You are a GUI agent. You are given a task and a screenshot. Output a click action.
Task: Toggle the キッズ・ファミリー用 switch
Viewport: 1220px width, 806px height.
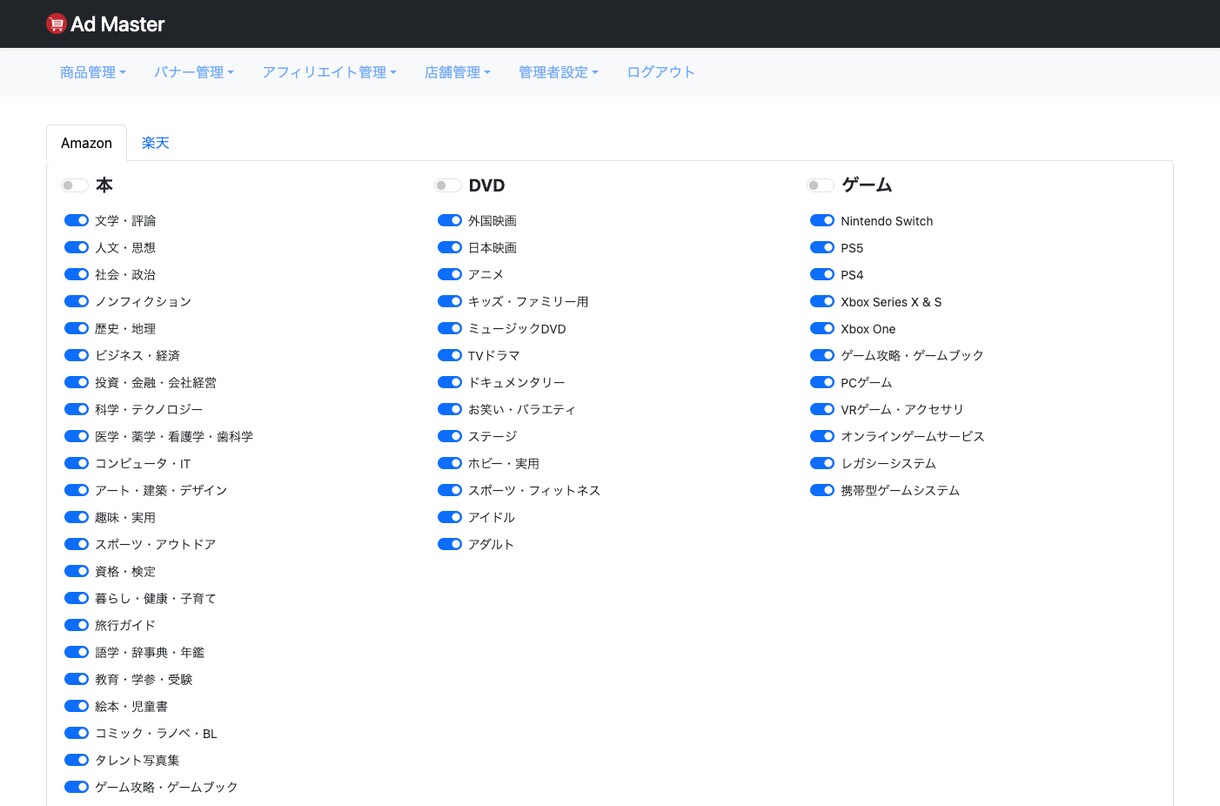point(450,301)
